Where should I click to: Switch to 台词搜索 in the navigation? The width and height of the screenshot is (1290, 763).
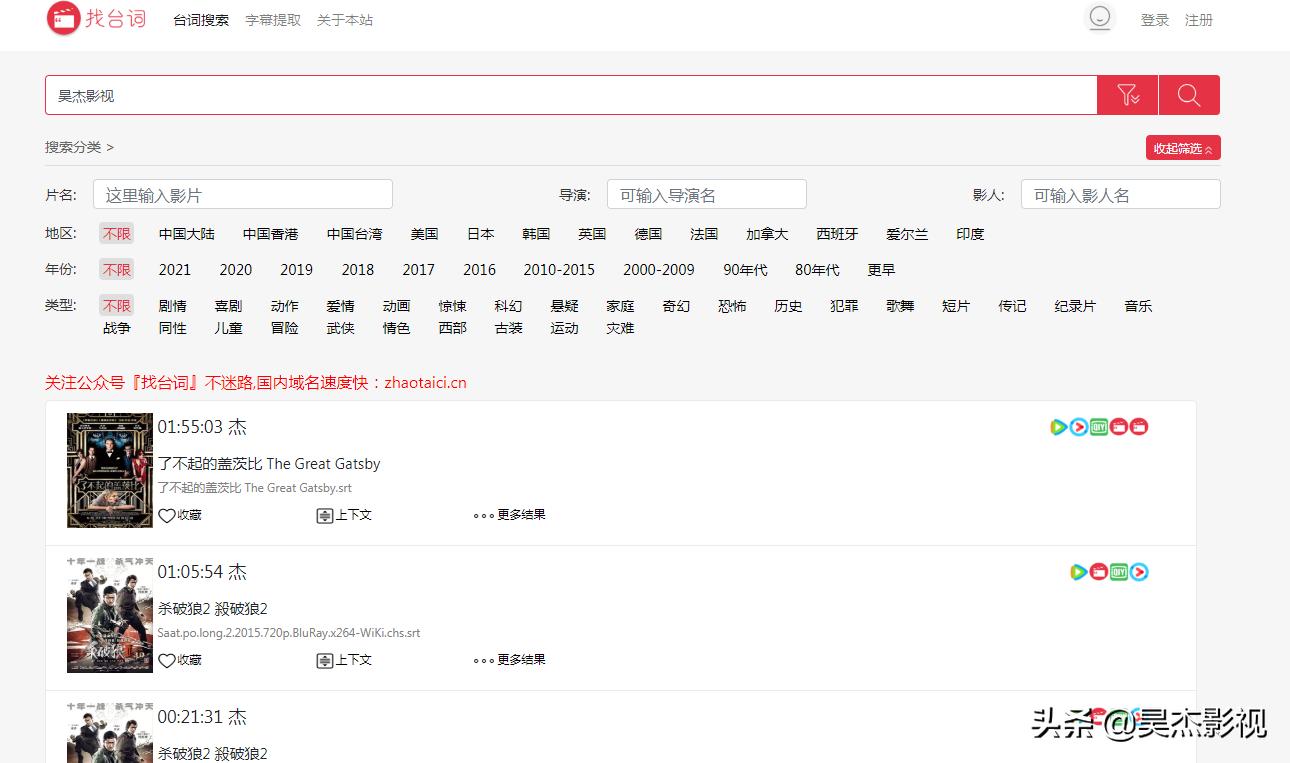point(200,19)
